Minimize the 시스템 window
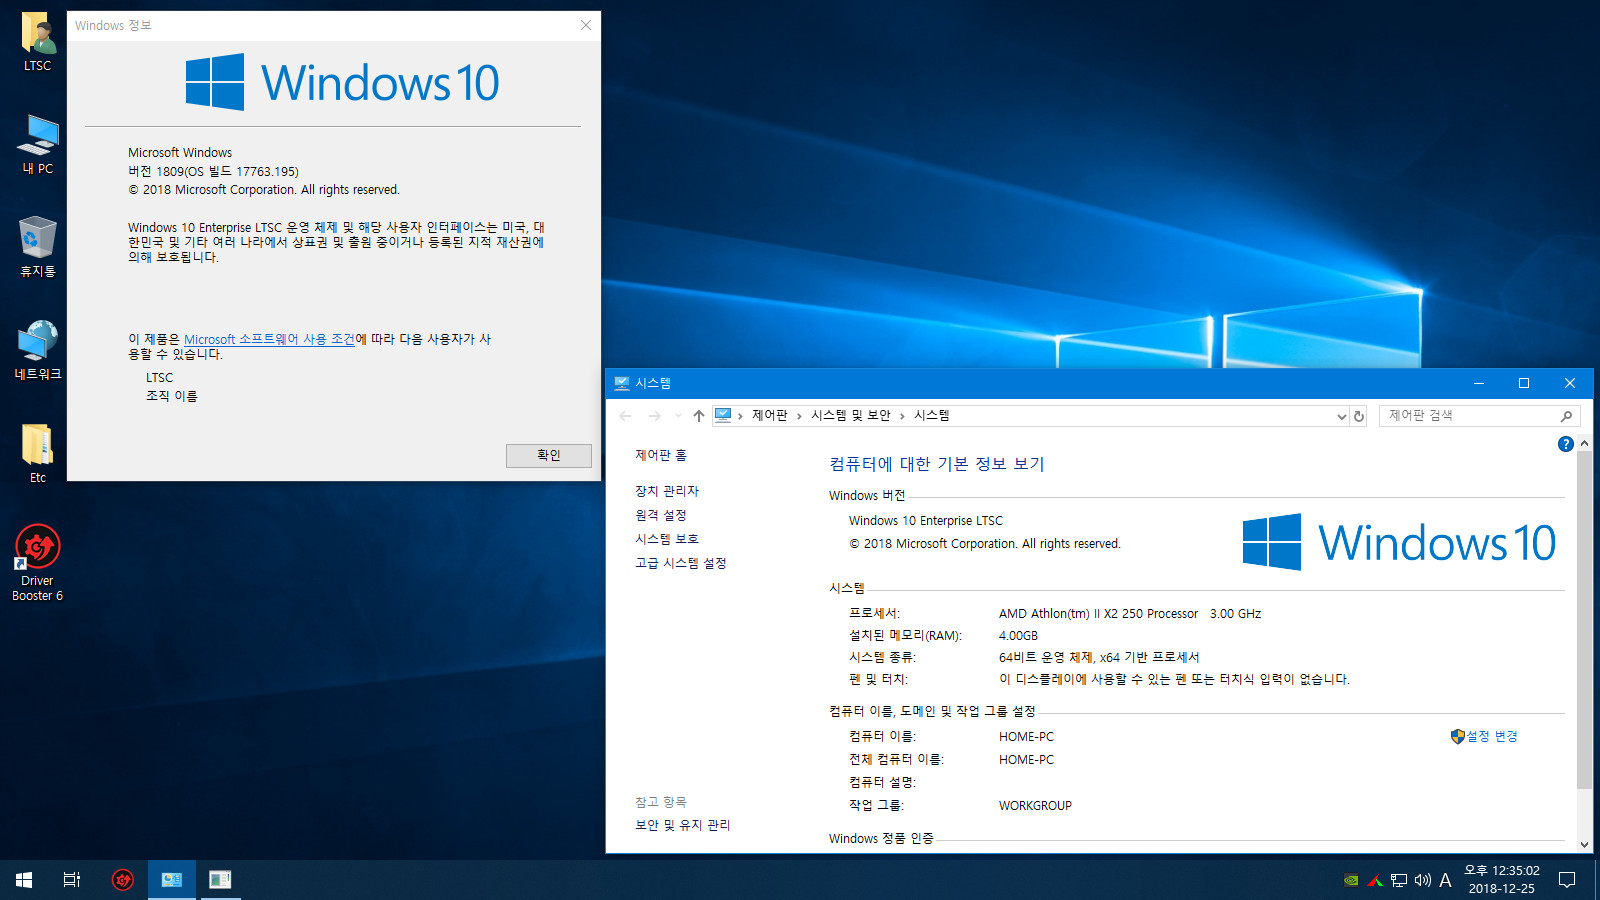The width and height of the screenshot is (1600, 900). 1478,383
